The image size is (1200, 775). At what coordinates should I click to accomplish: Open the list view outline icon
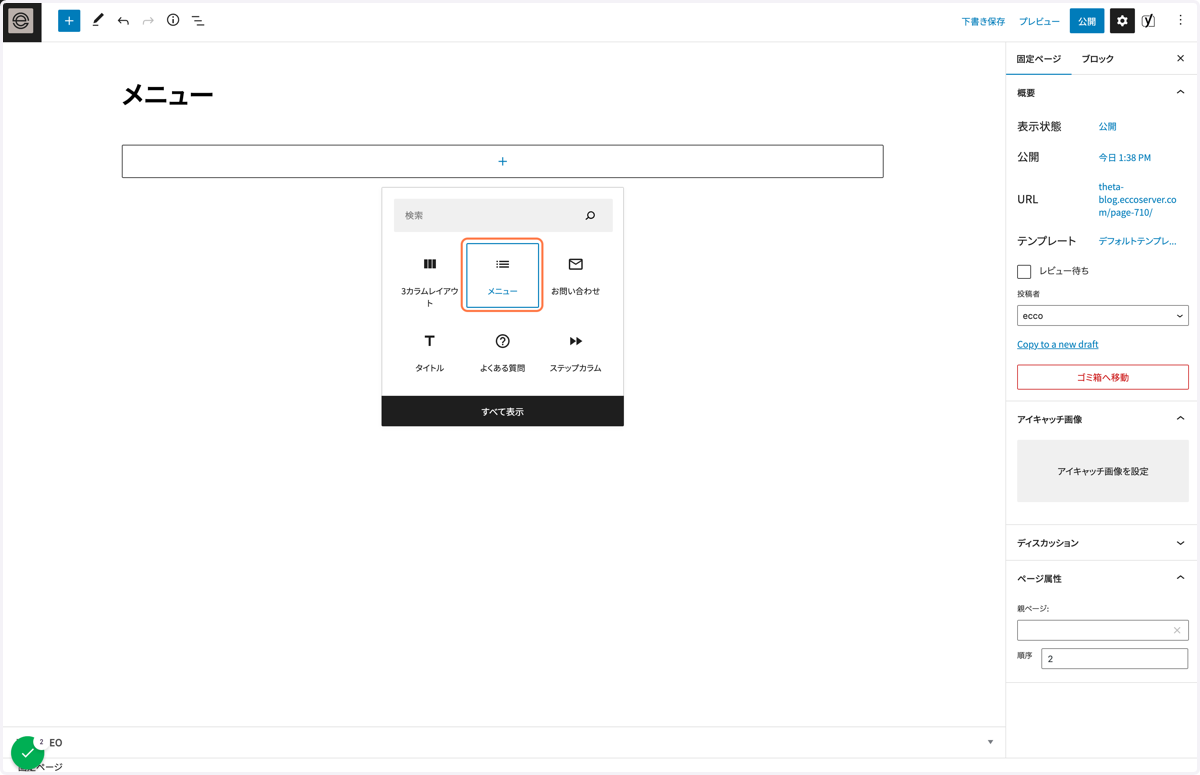[198, 21]
